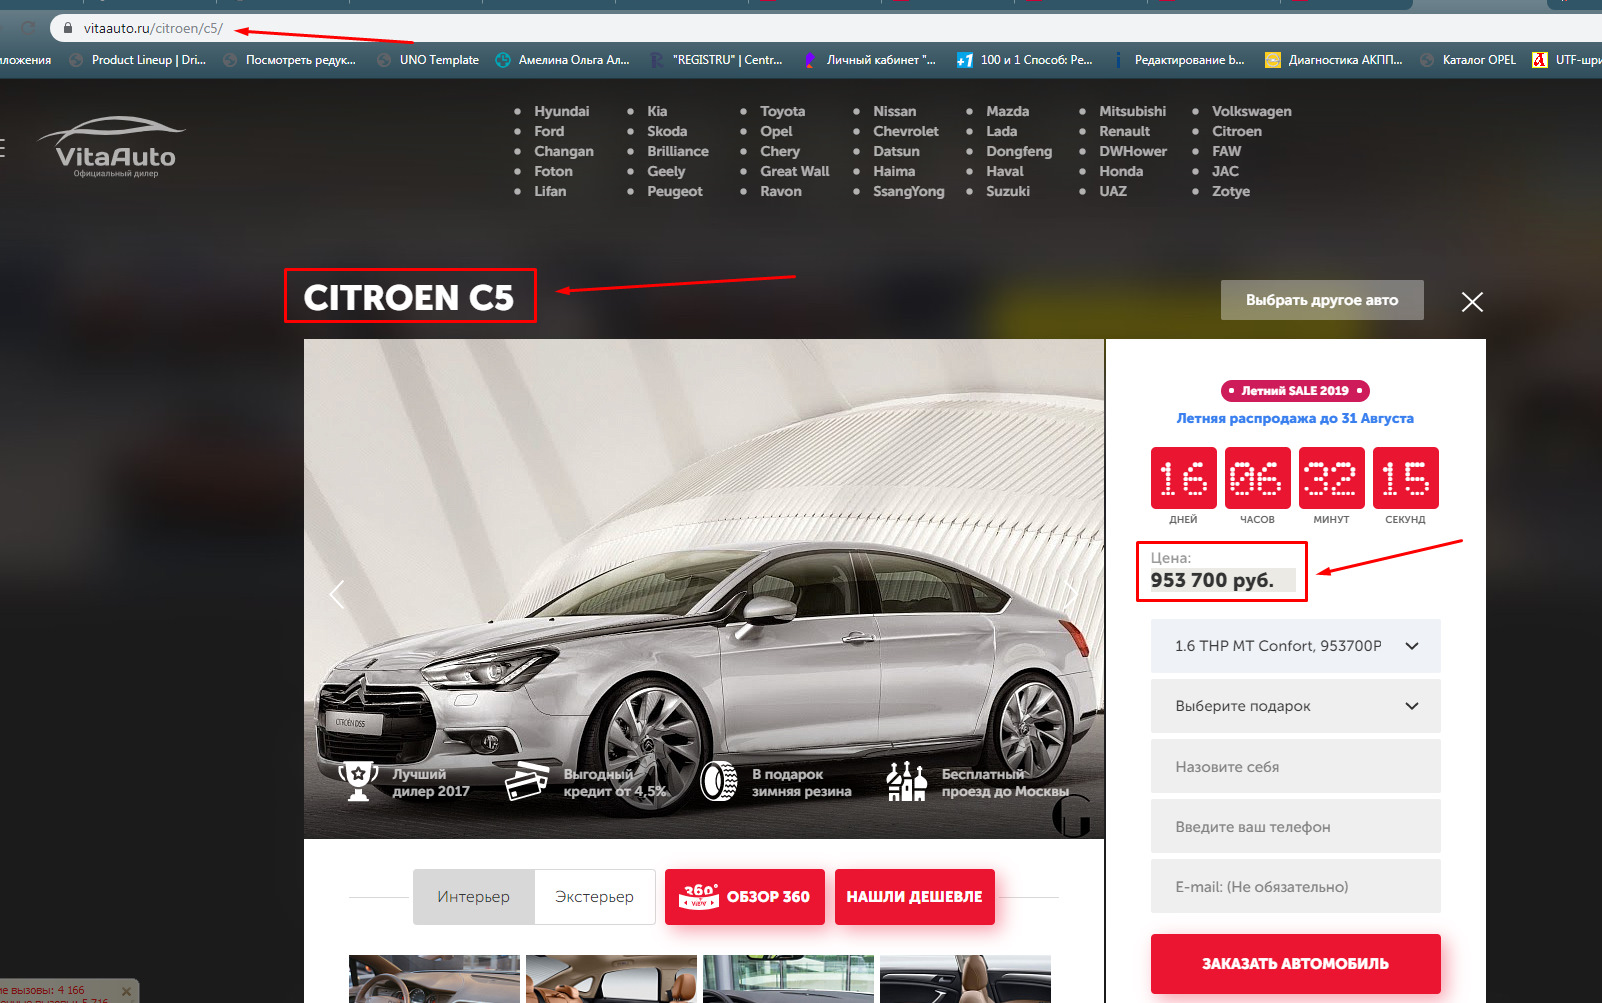
Task: Click the winter tire gift icon
Action: point(718,781)
